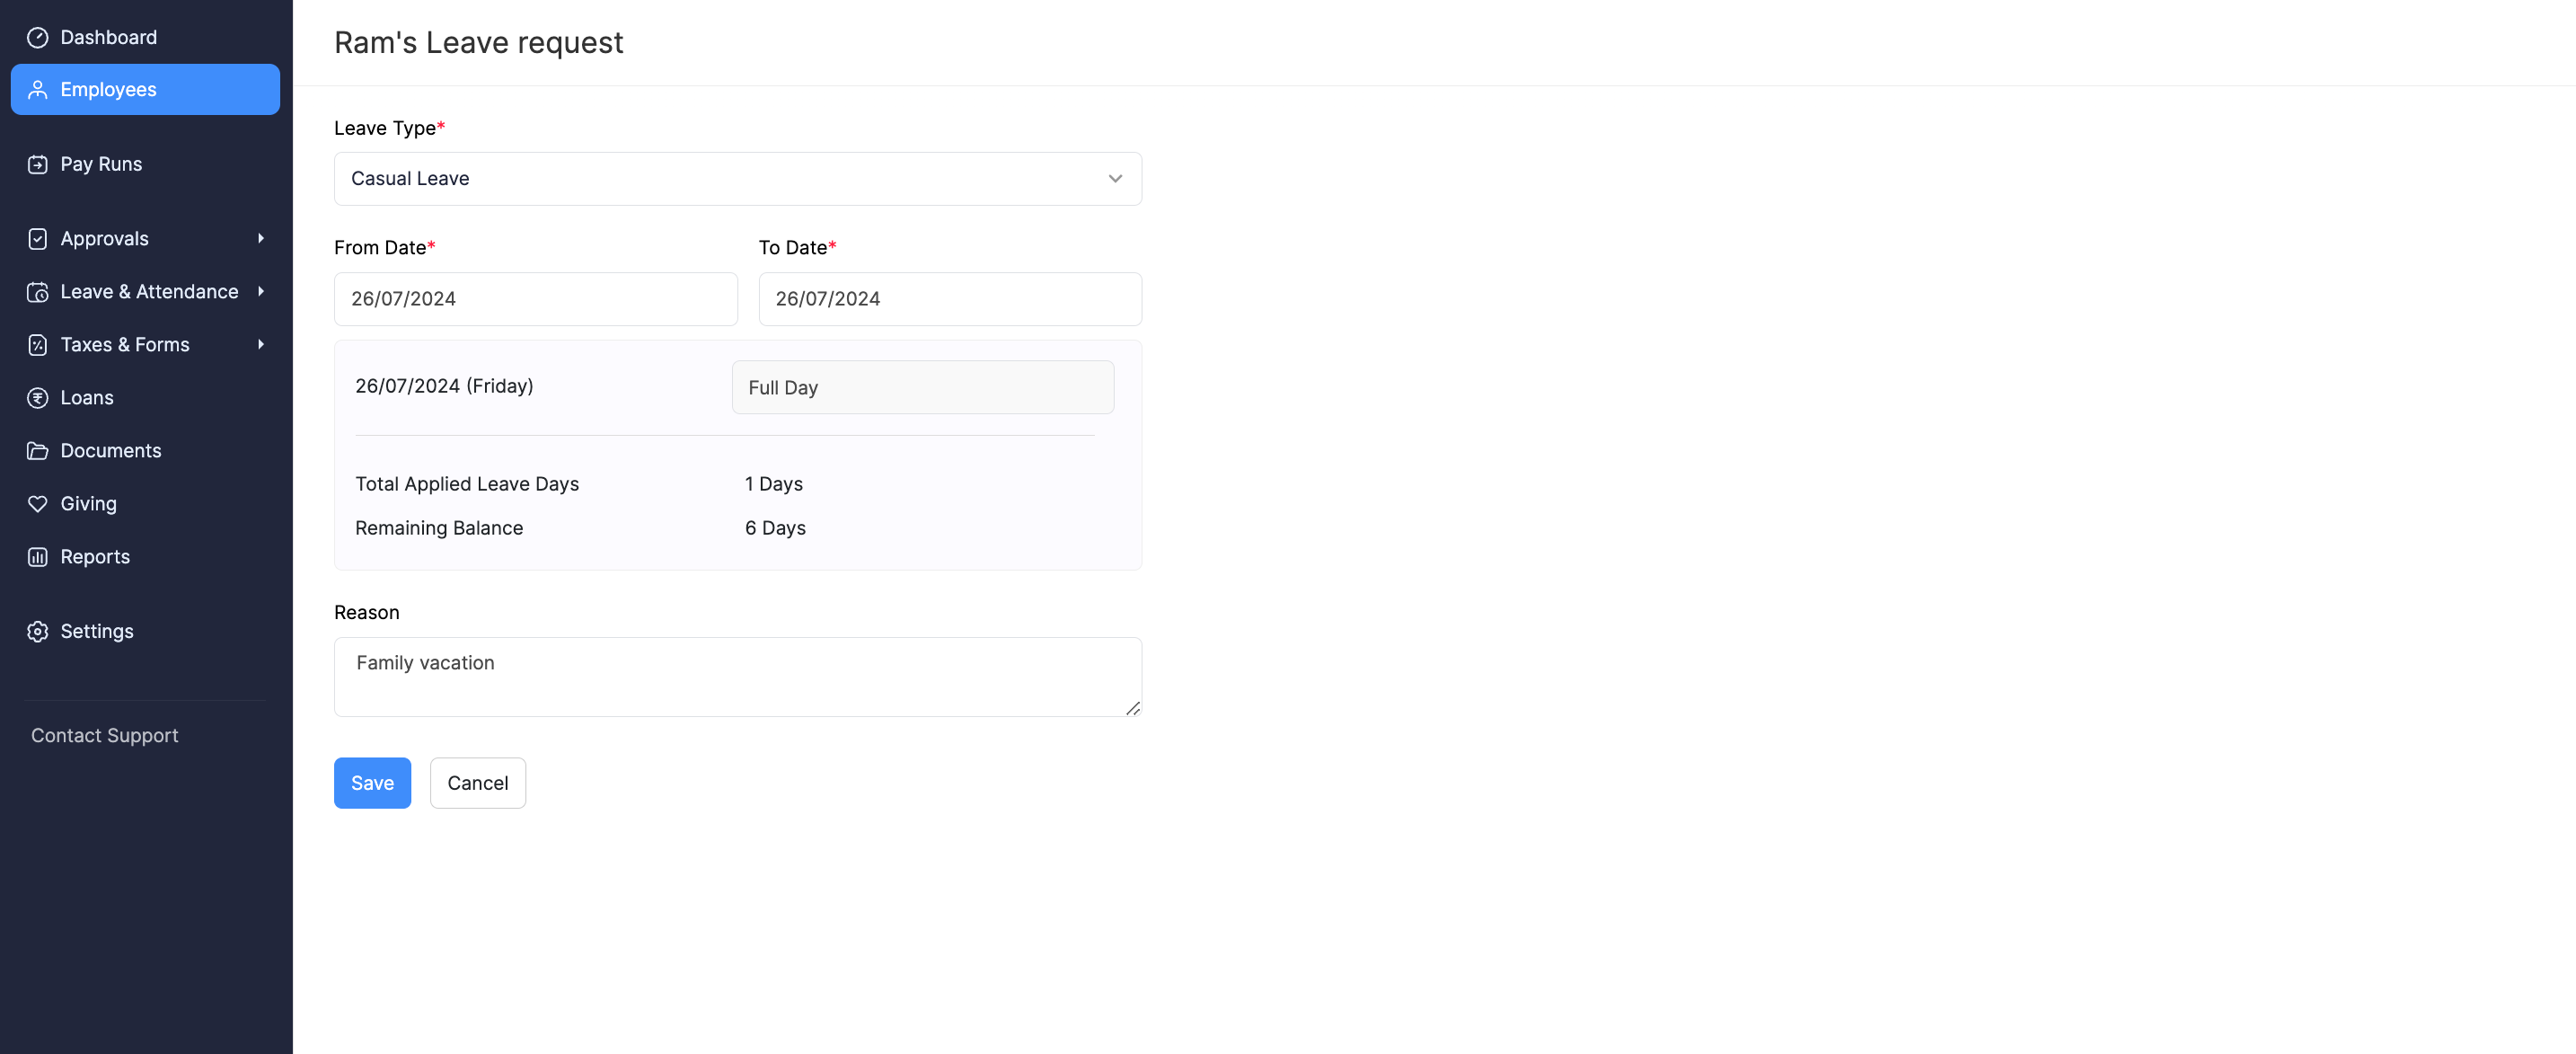Expand the Leave & Attendance submenu arrow
Image resolution: width=2576 pixels, height=1054 pixels.
(x=261, y=293)
